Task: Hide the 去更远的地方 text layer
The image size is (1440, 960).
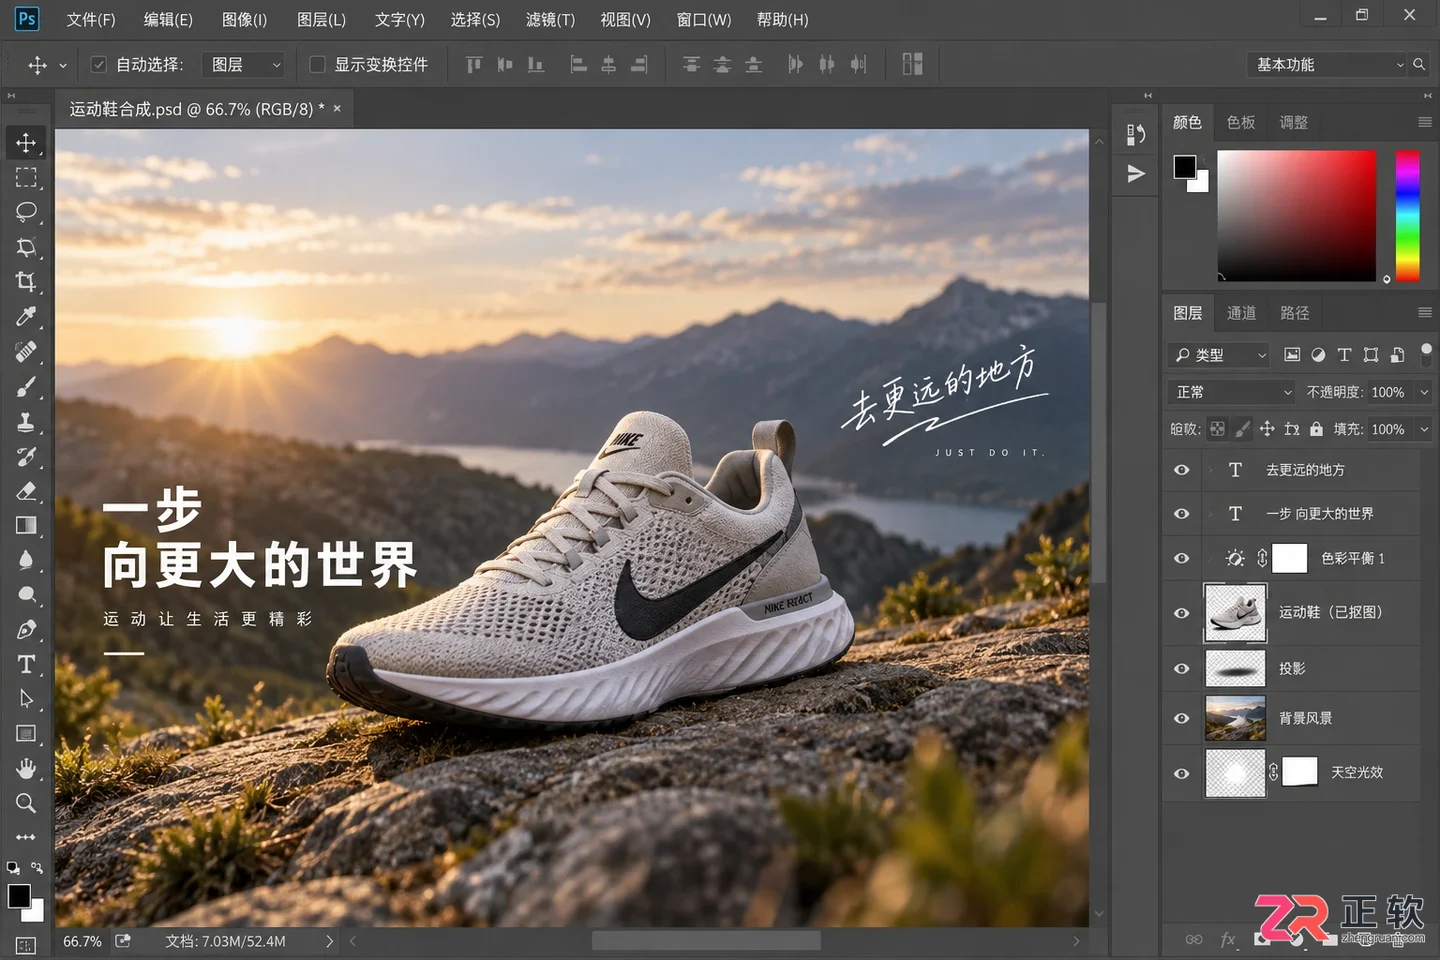Action: tap(1182, 470)
